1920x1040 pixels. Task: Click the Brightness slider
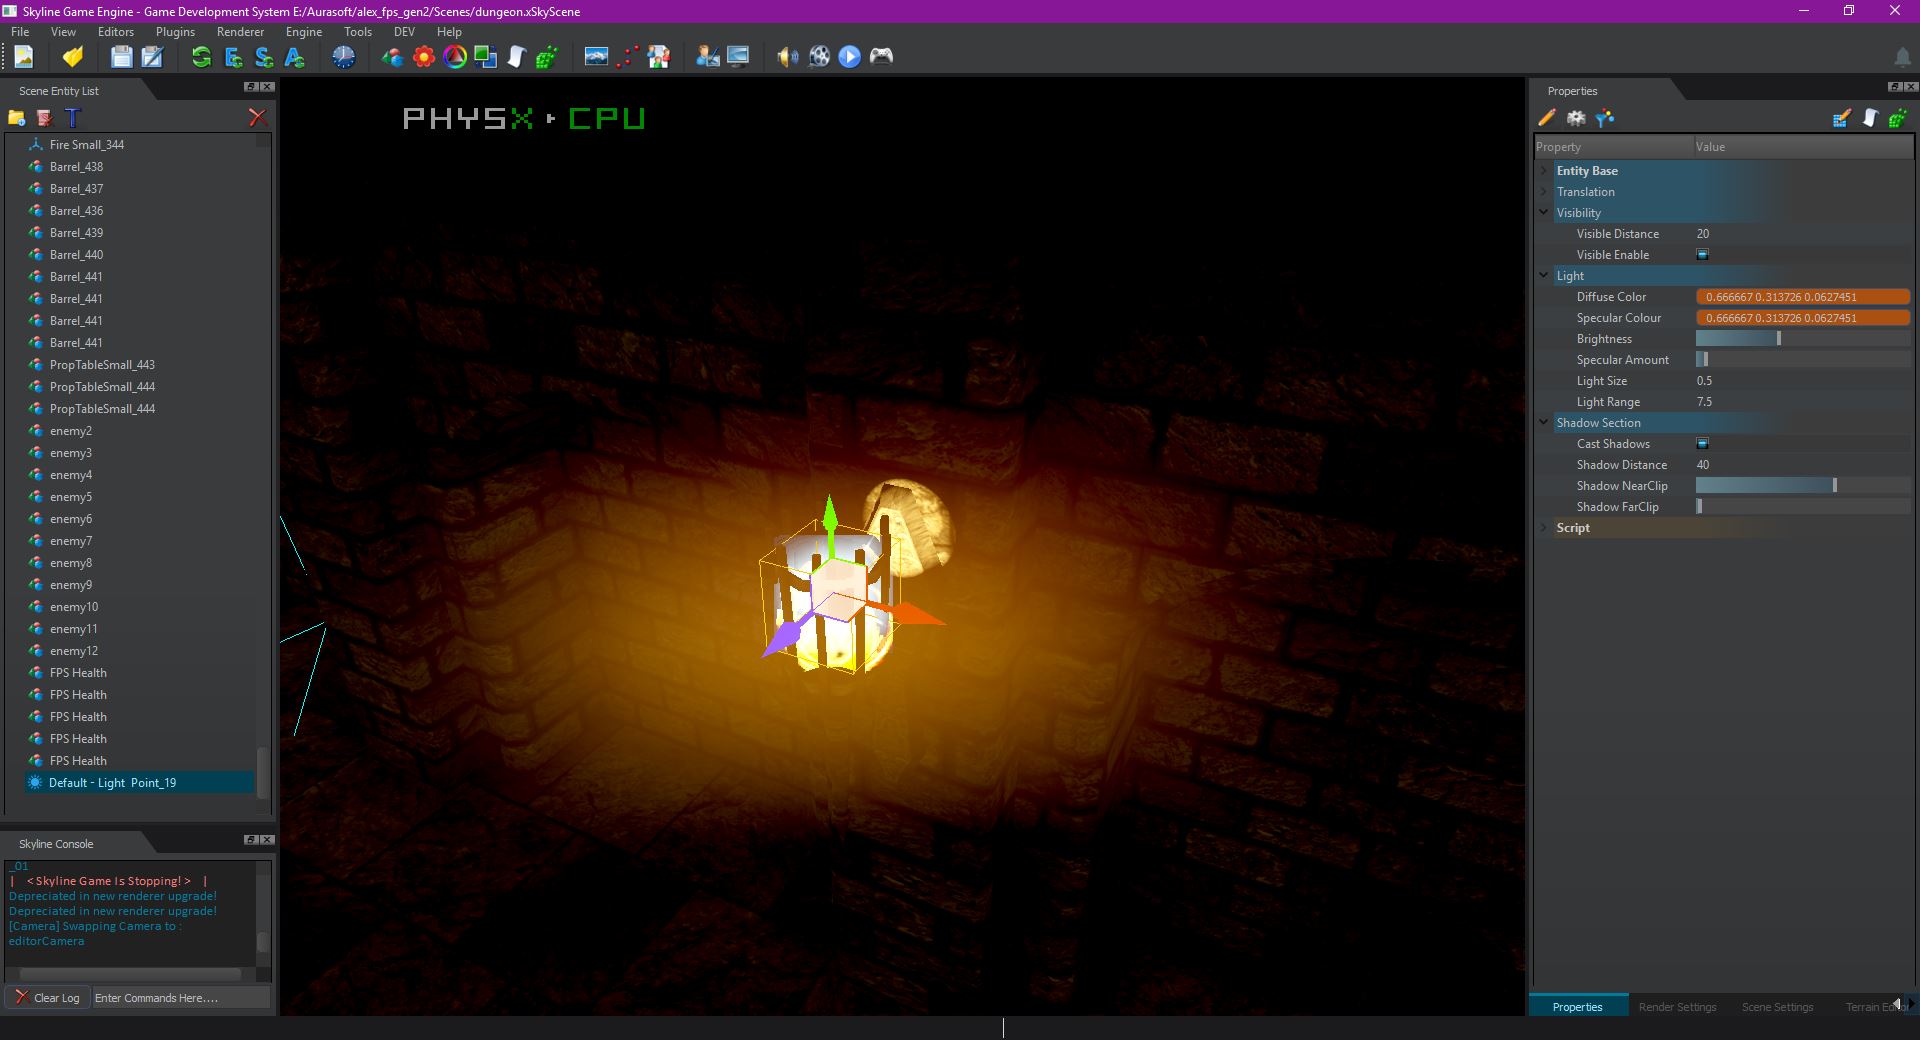[1803, 339]
